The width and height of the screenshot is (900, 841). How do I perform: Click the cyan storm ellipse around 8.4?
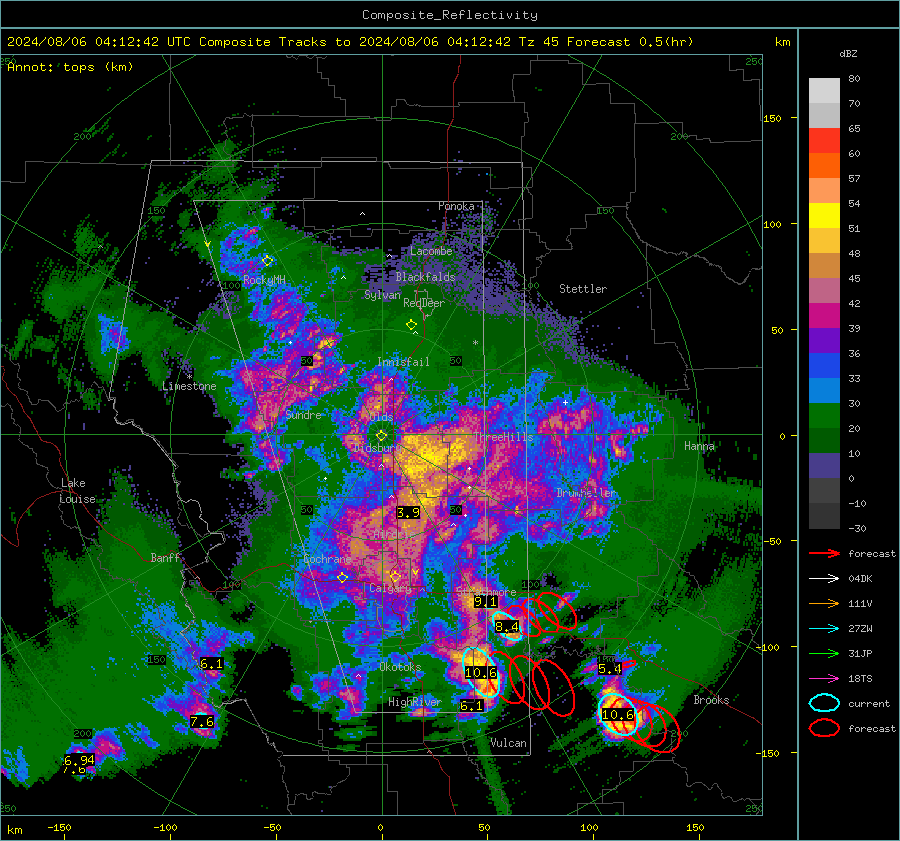tap(507, 626)
